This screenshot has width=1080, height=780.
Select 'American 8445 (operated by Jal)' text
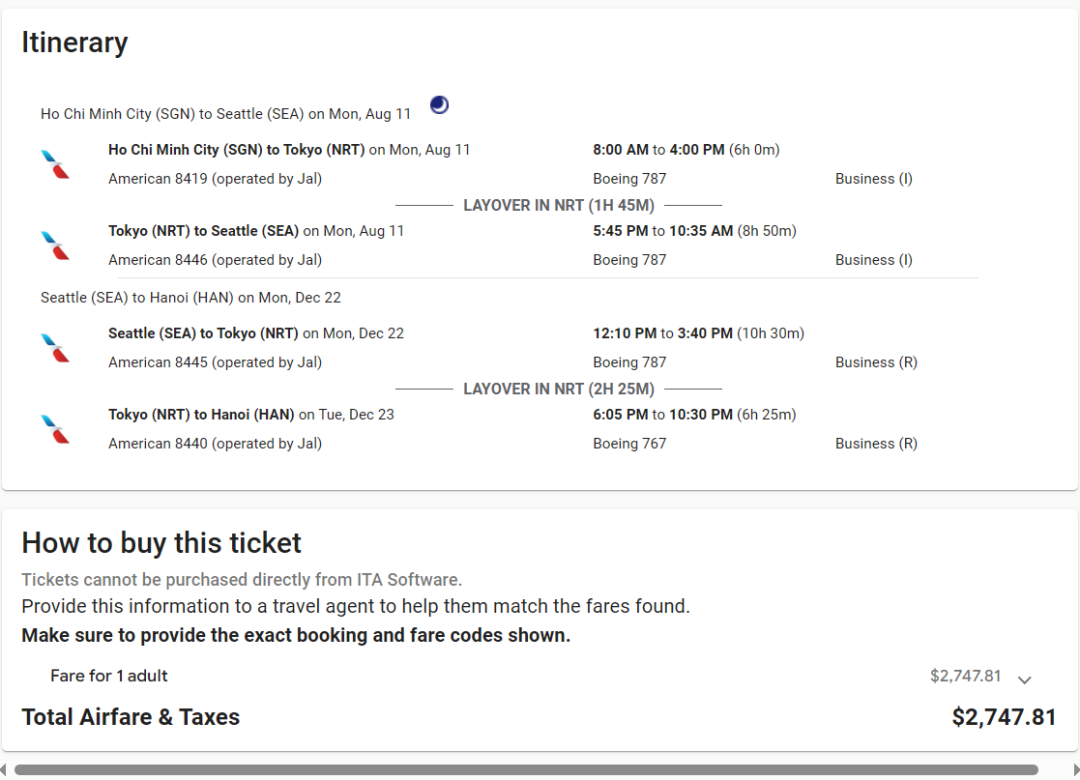click(215, 362)
